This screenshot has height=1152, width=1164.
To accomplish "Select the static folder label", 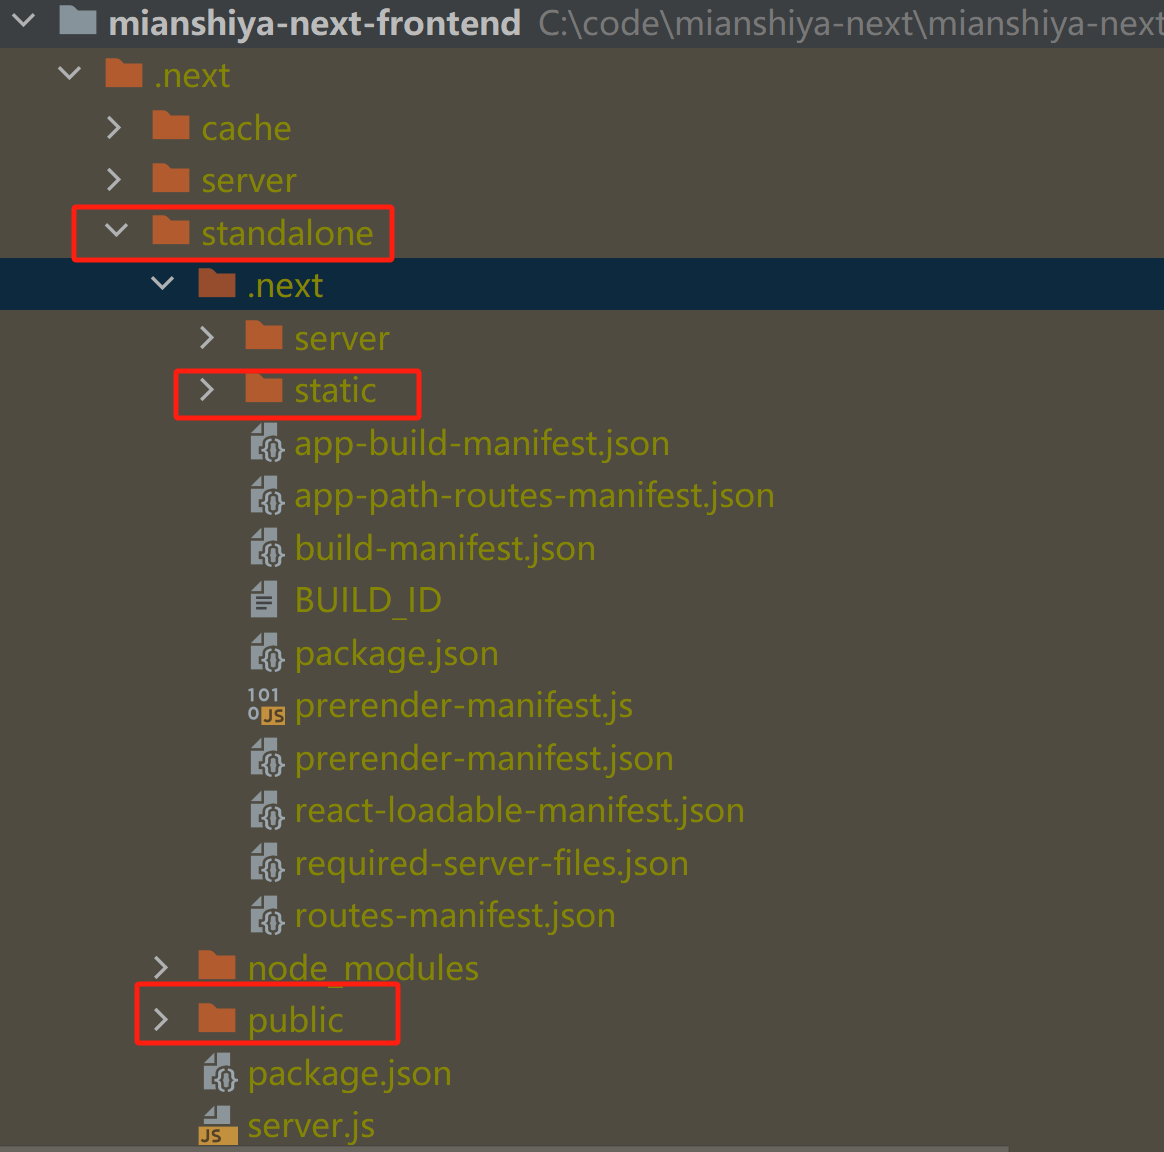I will [335, 390].
